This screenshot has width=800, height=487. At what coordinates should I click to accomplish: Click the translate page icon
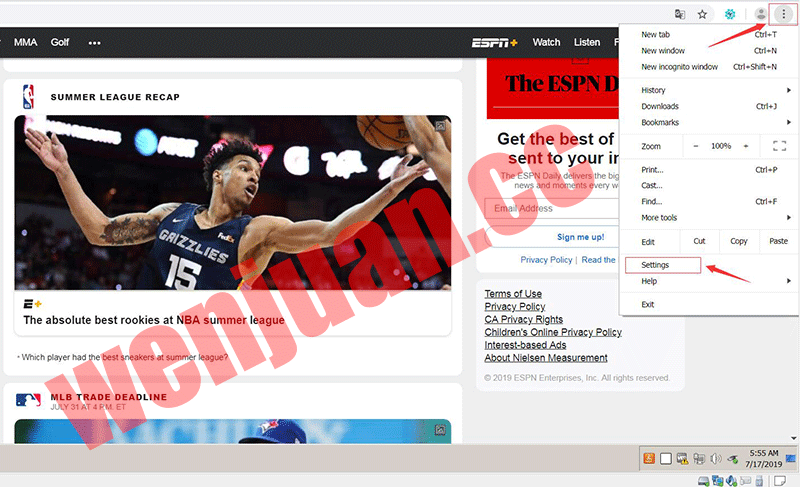click(x=680, y=15)
